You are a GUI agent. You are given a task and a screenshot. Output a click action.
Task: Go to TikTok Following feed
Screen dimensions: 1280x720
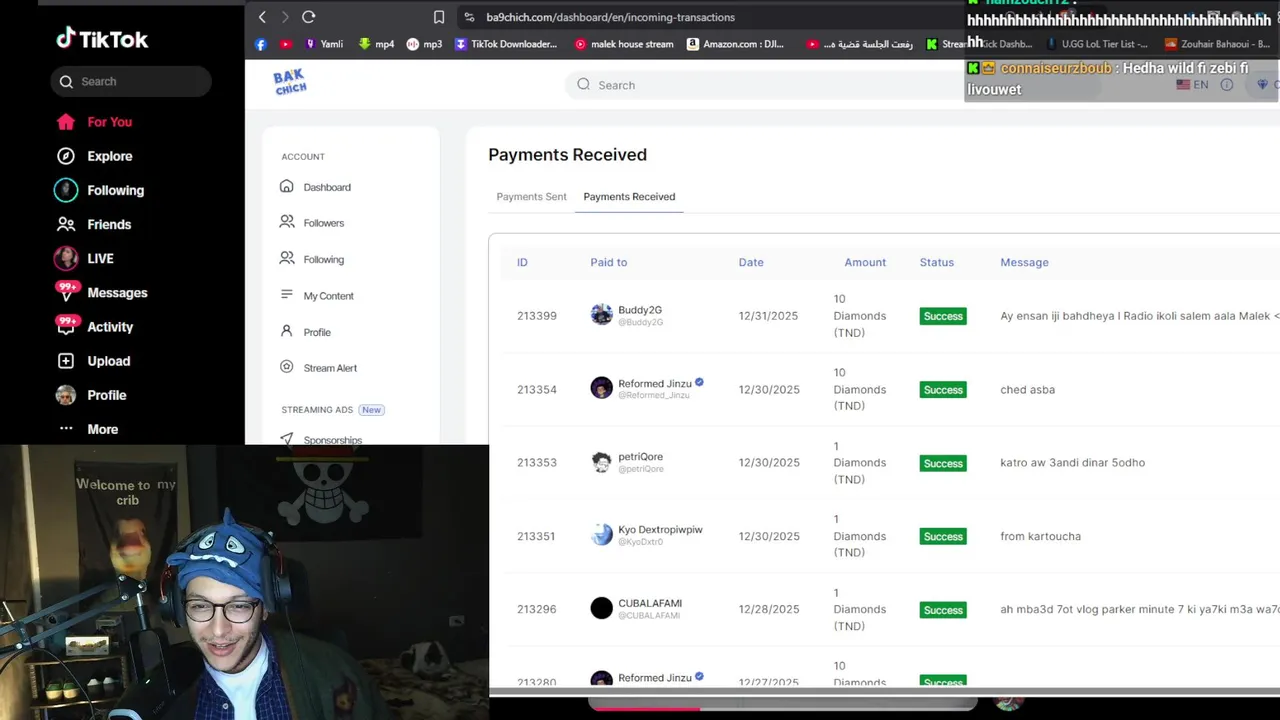[x=100, y=190]
